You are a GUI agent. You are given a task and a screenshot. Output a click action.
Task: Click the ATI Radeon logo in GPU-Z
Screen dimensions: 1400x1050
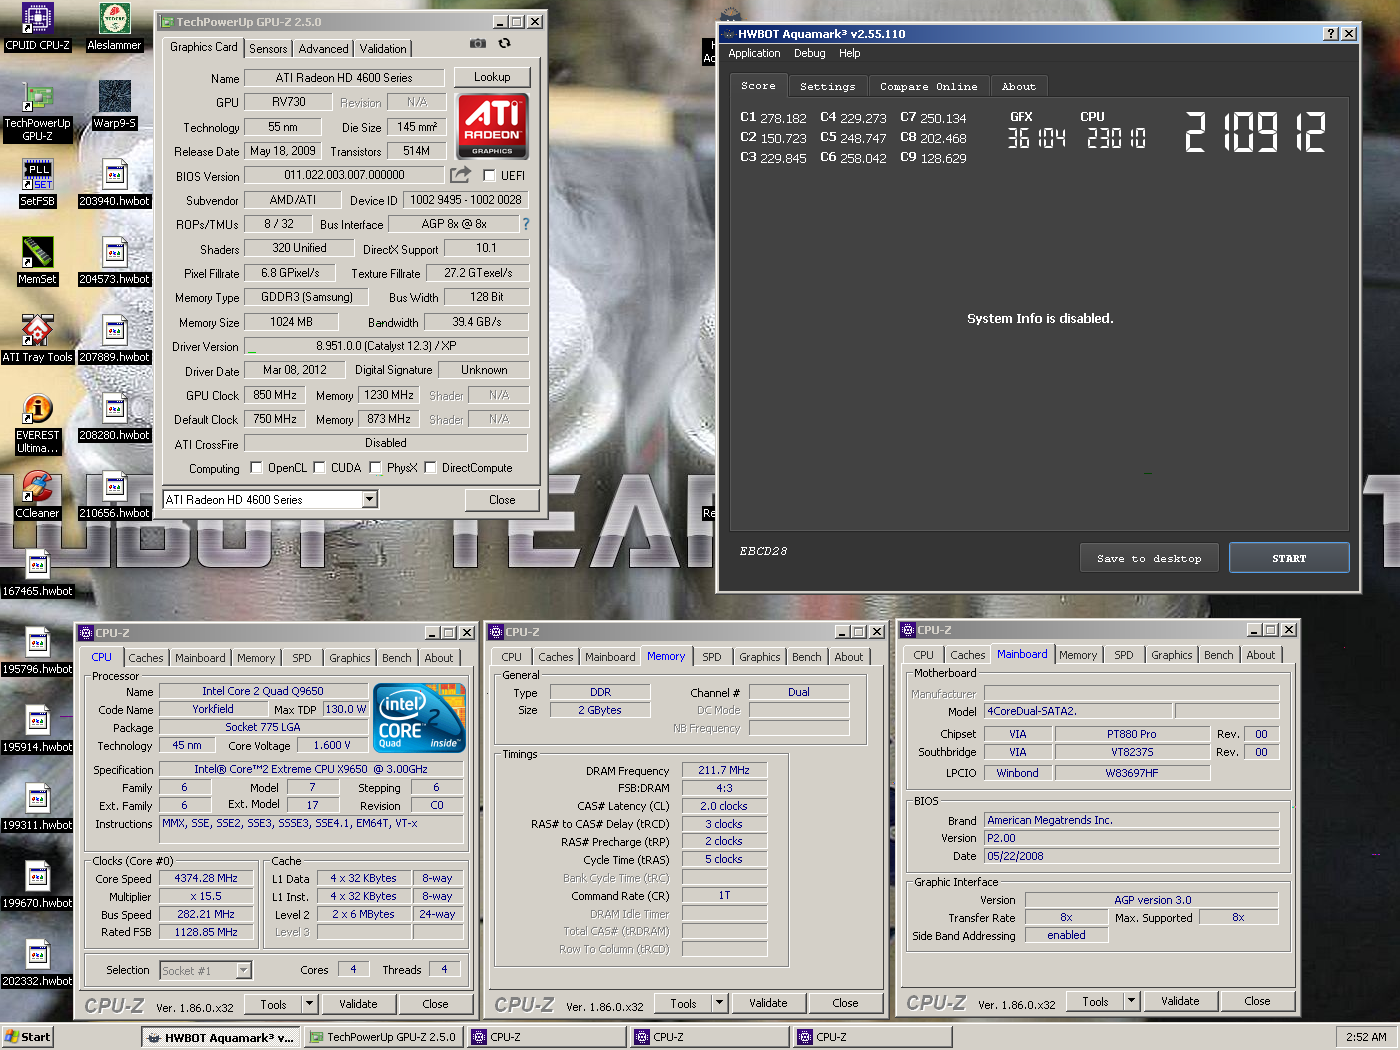point(492,126)
